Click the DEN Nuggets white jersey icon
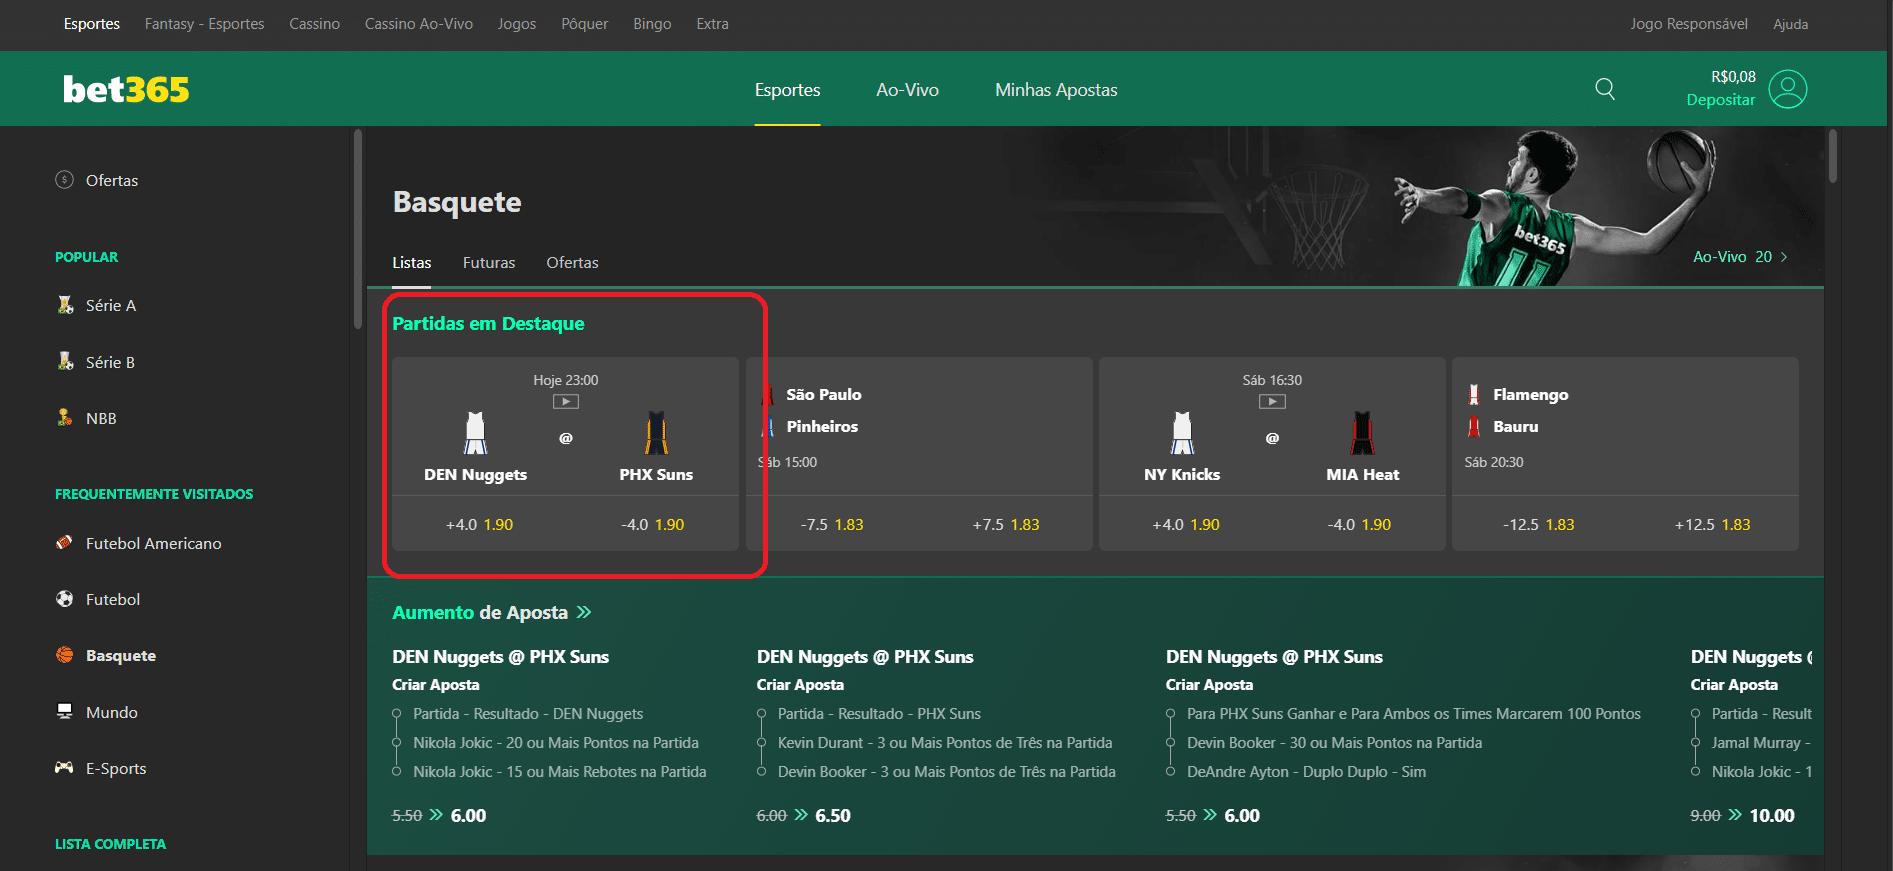The height and width of the screenshot is (871, 1893). (x=475, y=433)
